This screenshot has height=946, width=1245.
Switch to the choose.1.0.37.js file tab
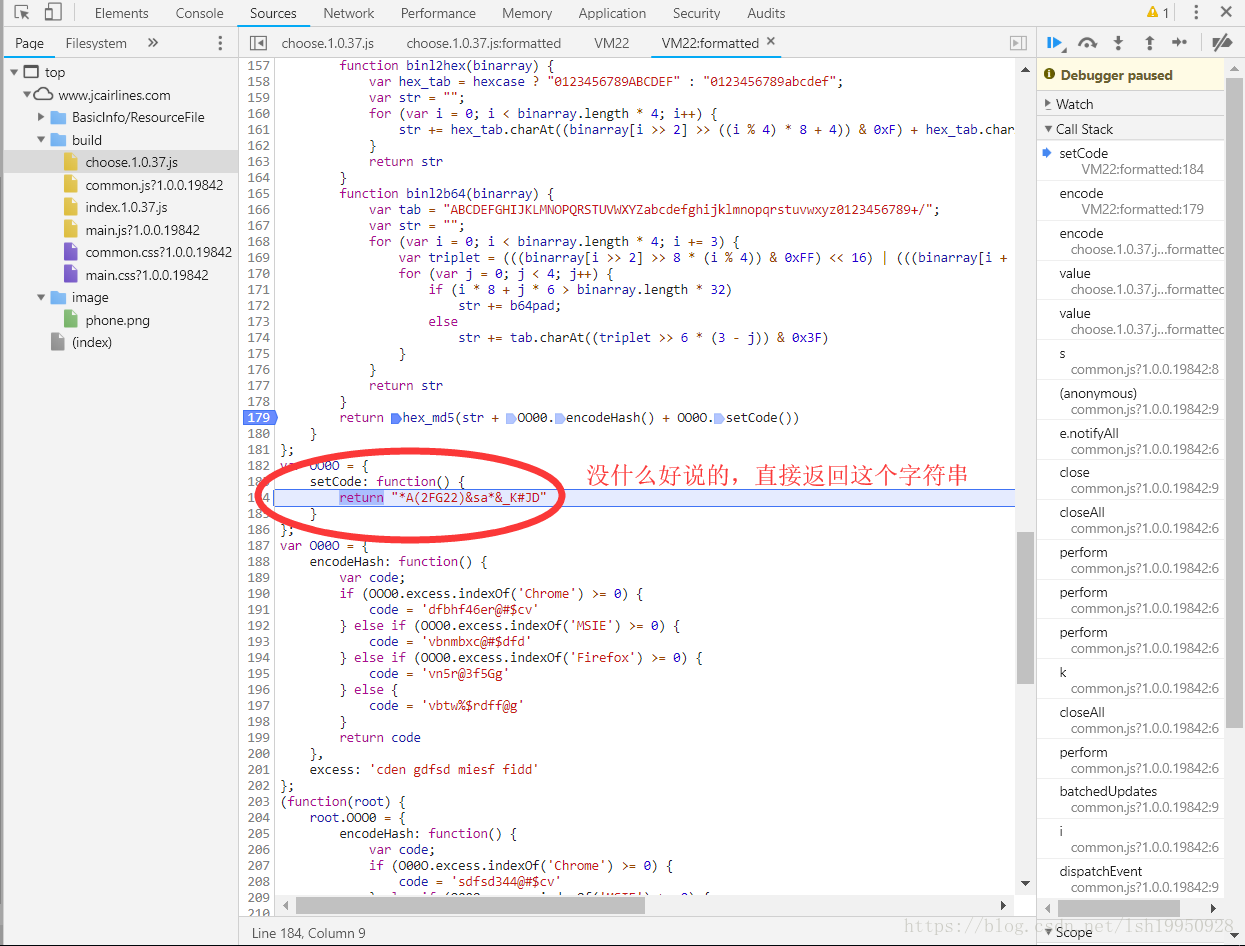(x=327, y=43)
